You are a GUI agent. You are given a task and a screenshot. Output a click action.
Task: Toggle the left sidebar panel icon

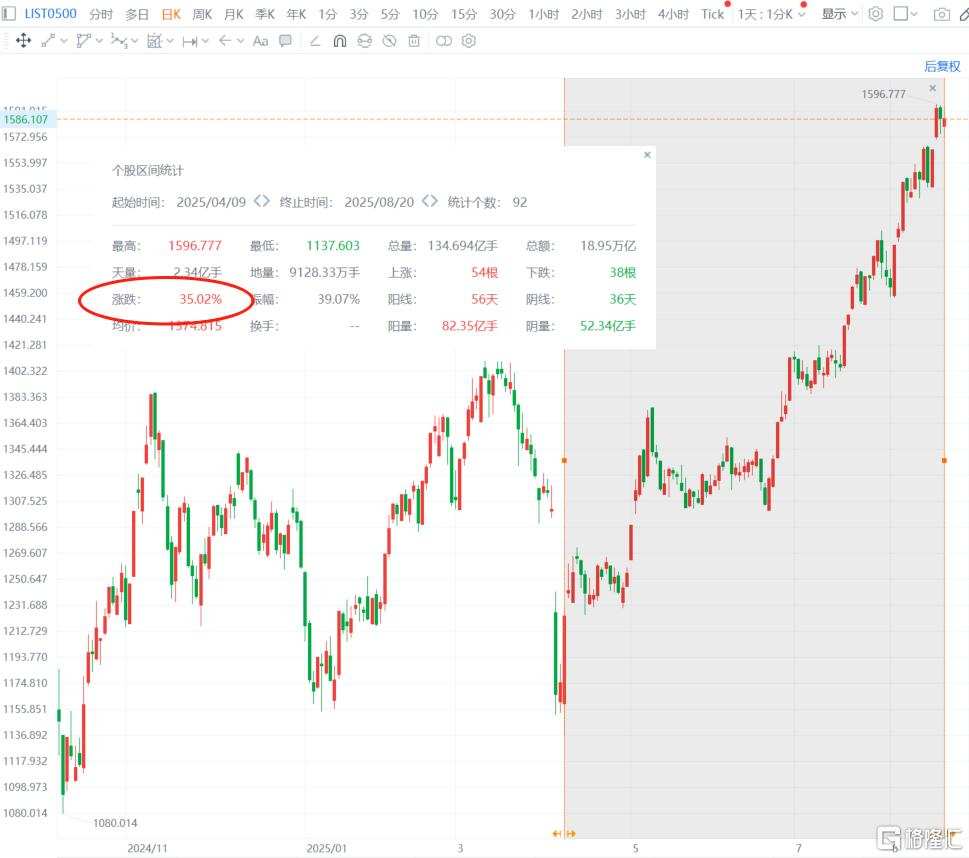9,13
